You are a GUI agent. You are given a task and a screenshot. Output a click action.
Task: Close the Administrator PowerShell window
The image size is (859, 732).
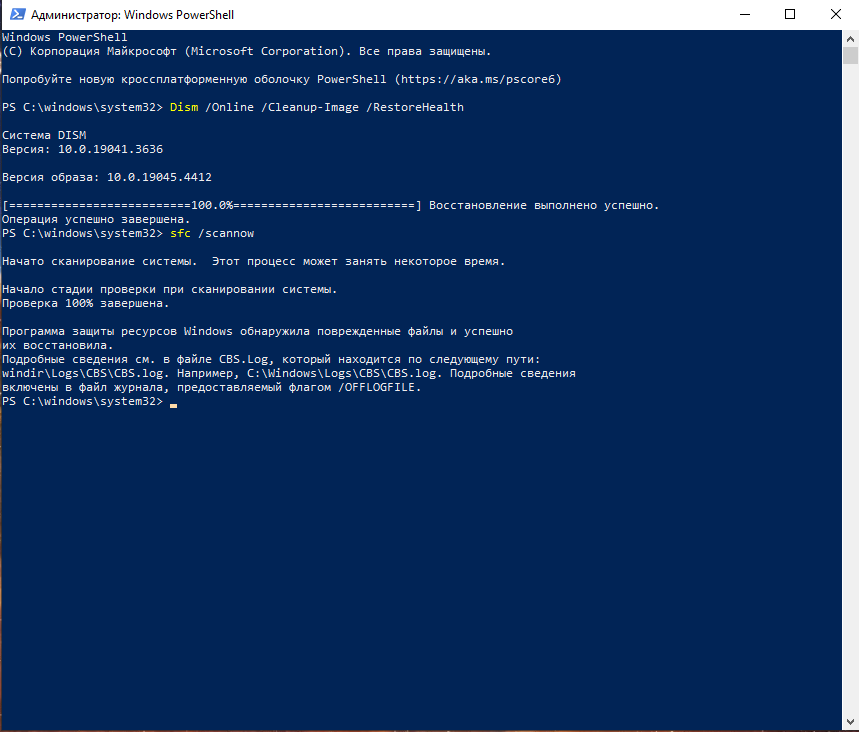pyautogui.click(x=836, y=15)
